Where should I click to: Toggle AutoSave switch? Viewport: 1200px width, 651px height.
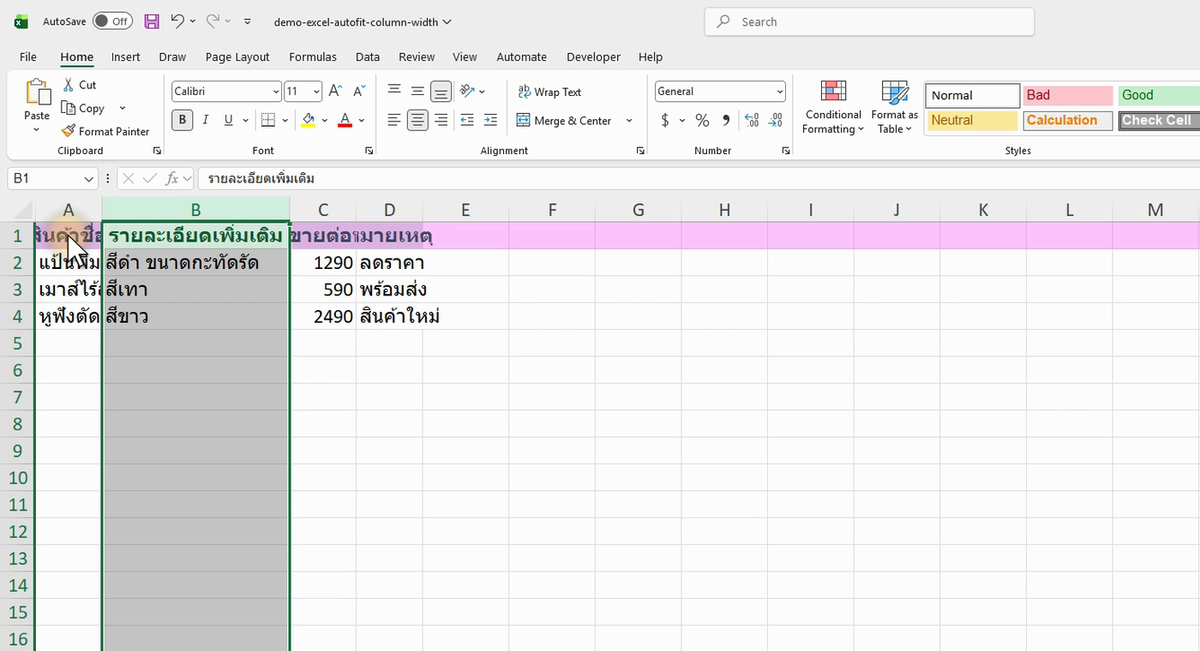112,21
